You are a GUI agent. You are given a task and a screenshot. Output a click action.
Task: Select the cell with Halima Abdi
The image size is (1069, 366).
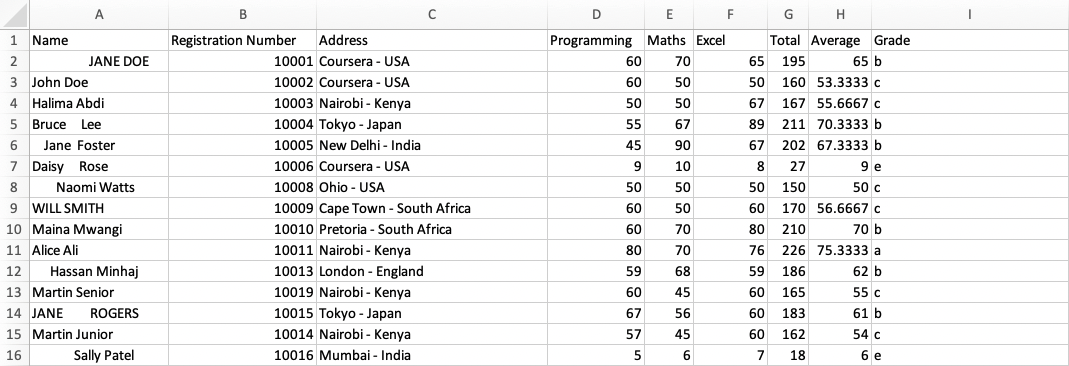[x=99, y=104]
